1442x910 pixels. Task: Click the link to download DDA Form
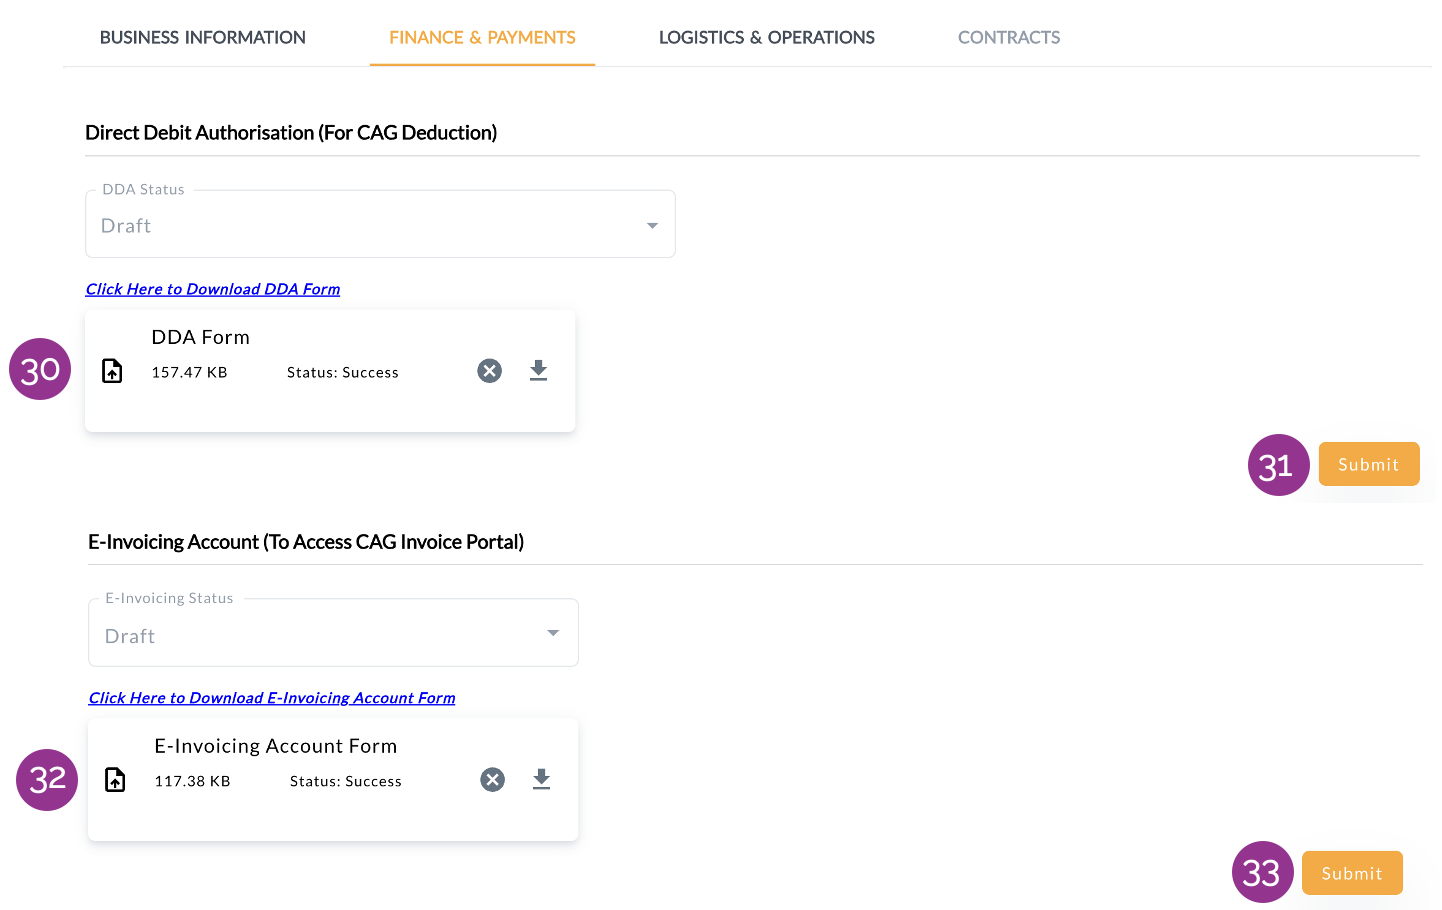click(x=213, y=289)
